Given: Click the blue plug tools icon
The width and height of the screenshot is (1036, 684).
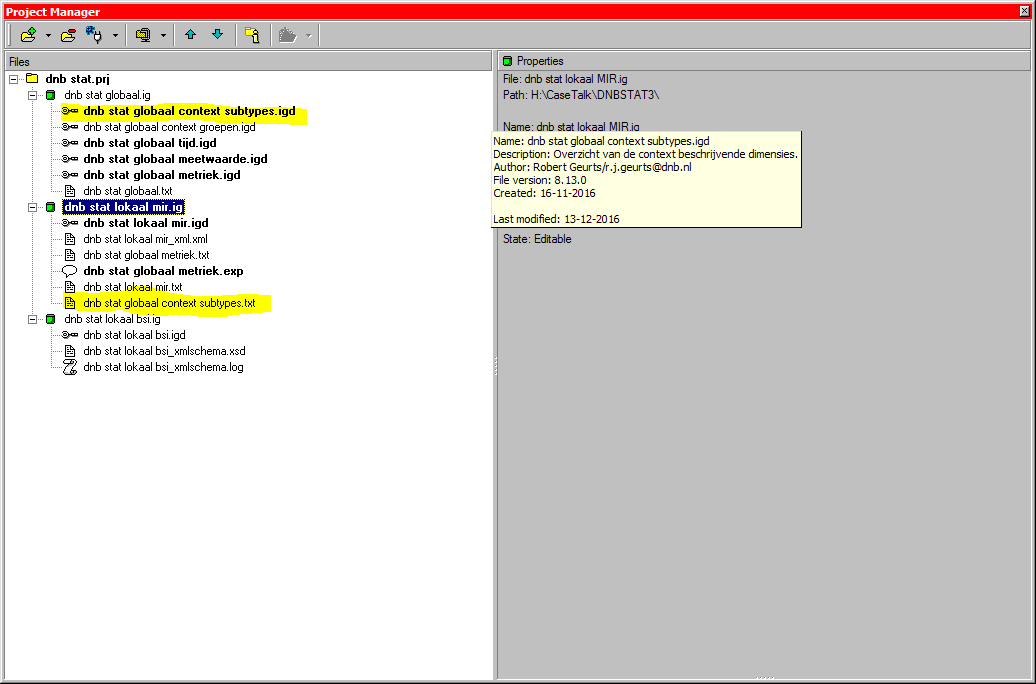Looking at the screenshot, I should (x=96, y=35).
